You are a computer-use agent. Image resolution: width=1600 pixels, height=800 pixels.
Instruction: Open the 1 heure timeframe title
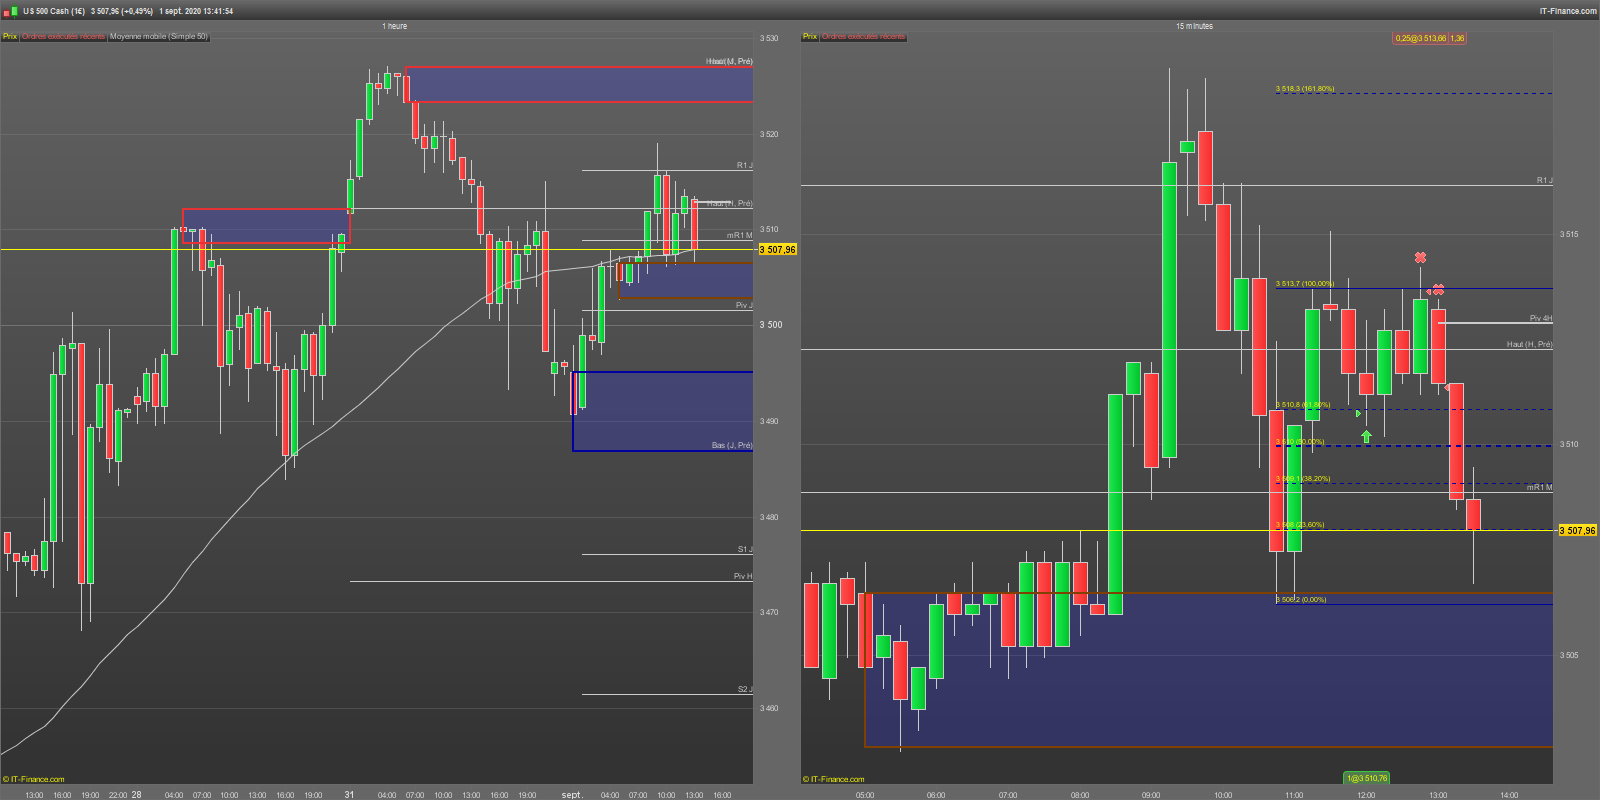[x=395, y=26]
